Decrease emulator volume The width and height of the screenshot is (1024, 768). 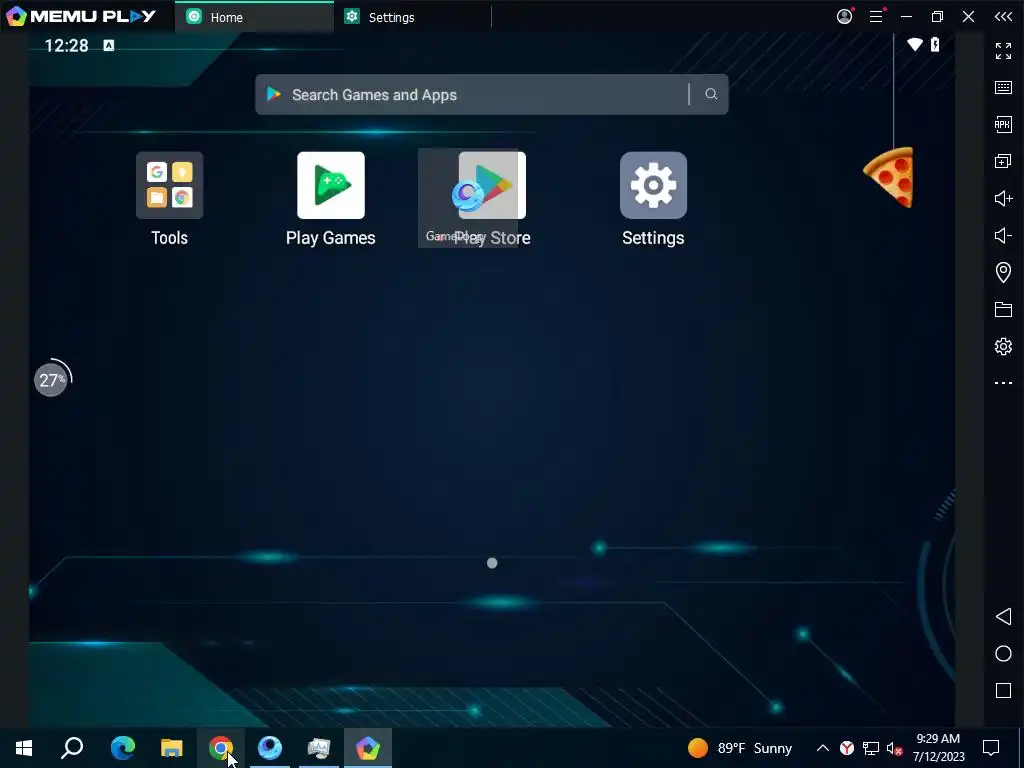click(1003, 235)
